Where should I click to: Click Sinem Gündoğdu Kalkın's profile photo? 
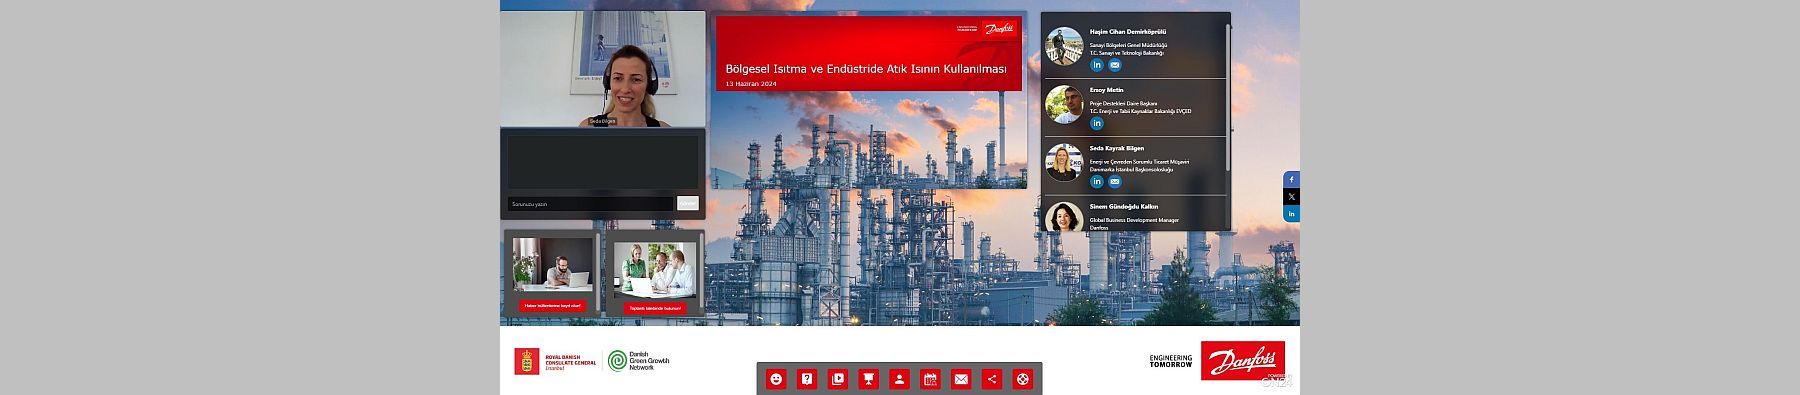(1064, 217)
